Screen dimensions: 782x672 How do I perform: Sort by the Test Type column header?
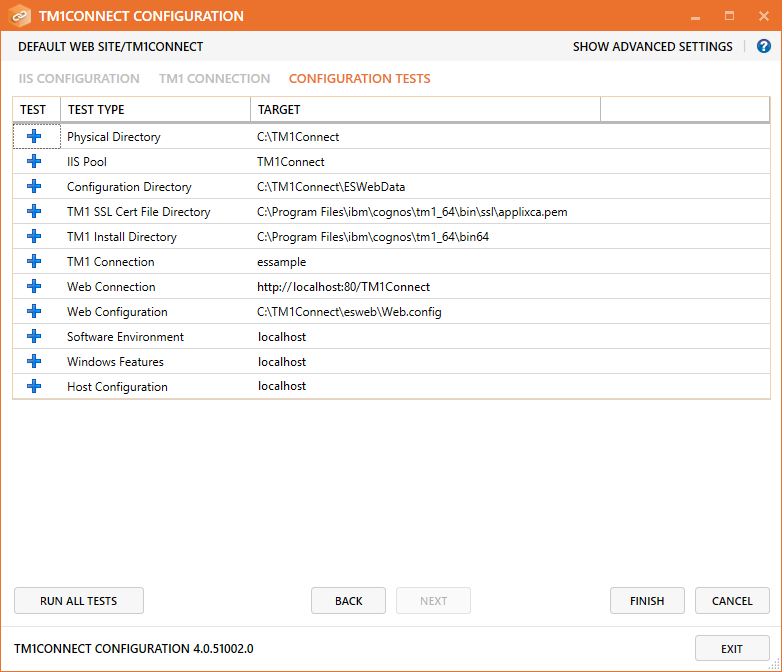pos(155,109)
